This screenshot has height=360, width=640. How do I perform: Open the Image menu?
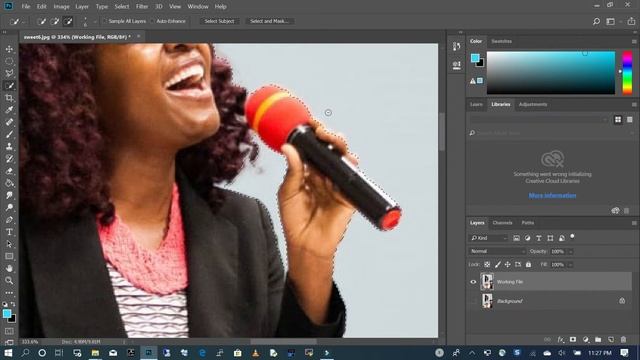[61, 7]
